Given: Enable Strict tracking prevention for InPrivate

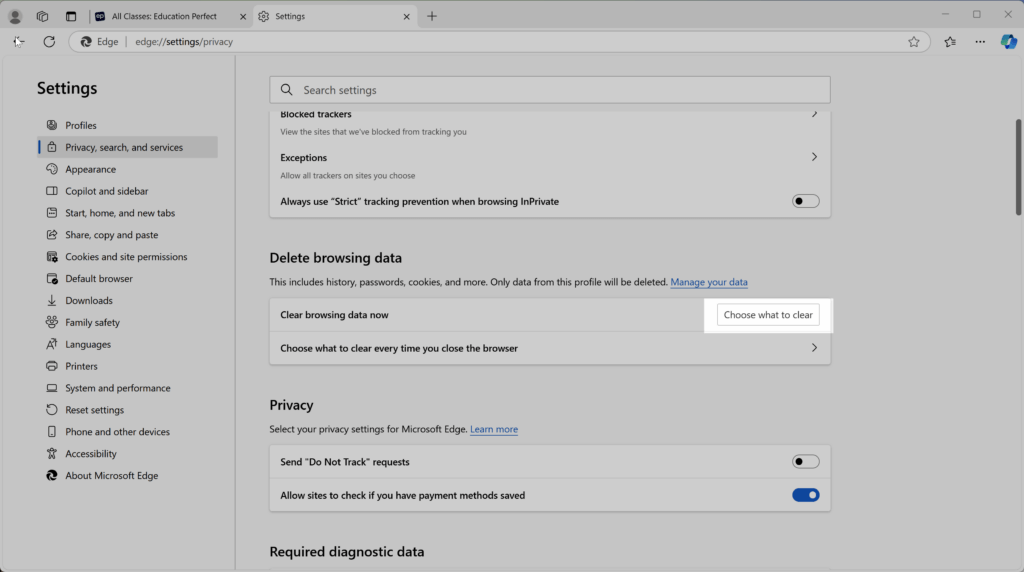Looking at the screenshot, I should click(x=805, y=201).
